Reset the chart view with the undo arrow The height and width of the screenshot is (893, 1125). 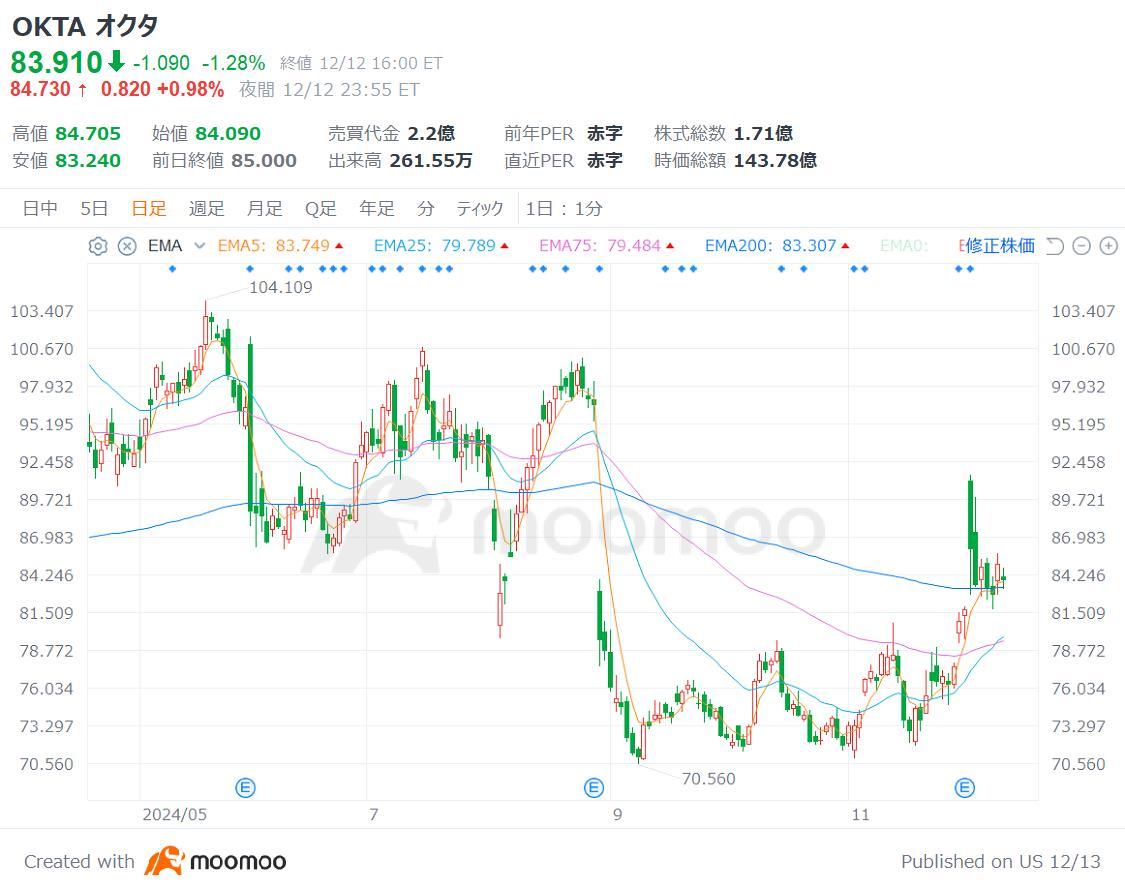(1055, 246)
